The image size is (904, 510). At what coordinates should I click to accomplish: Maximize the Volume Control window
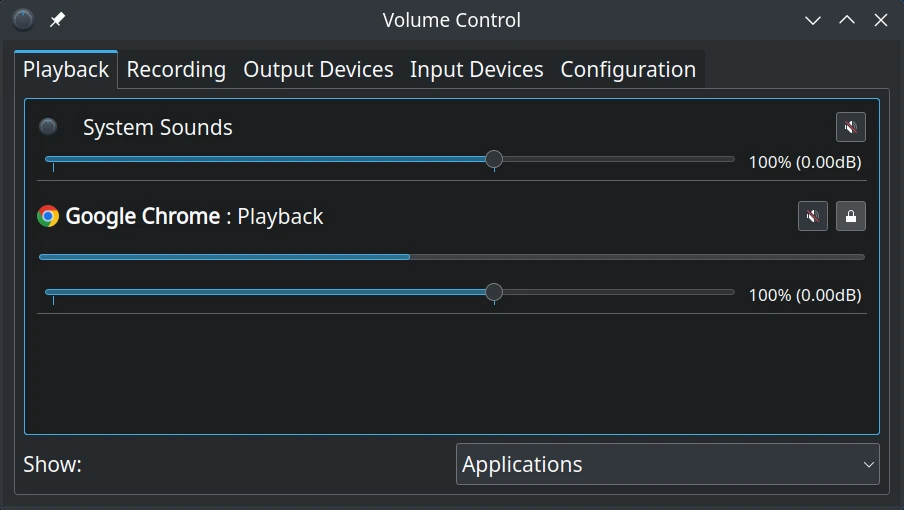pyautogui.click(x=846, y=20)
